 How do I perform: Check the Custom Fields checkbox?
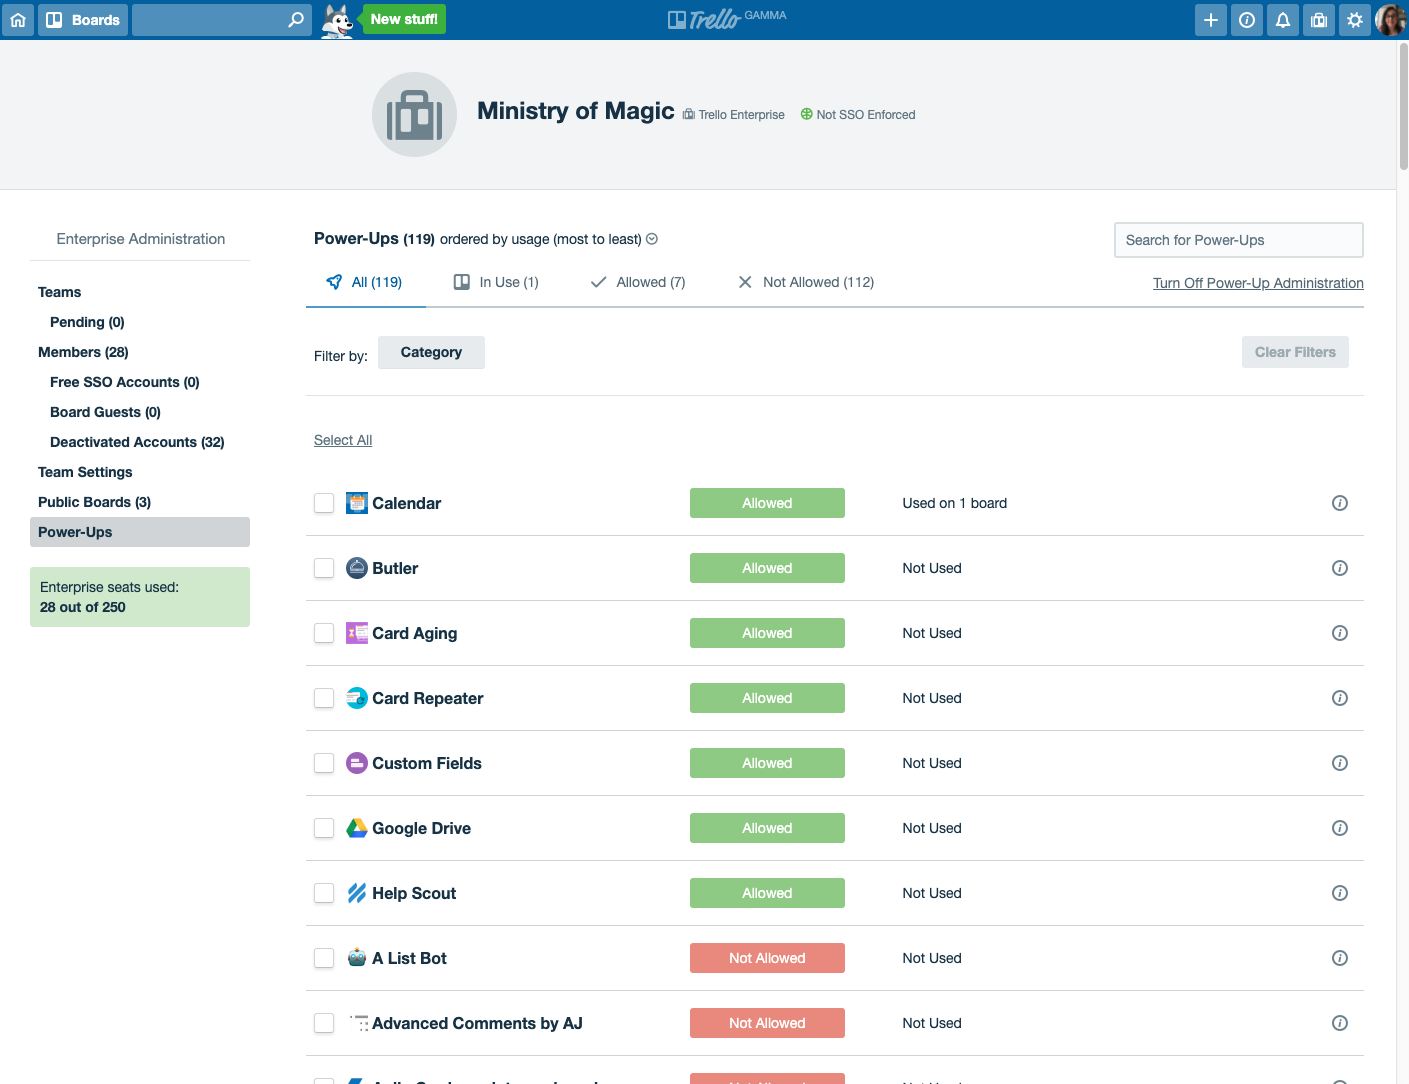click(324, 763)
